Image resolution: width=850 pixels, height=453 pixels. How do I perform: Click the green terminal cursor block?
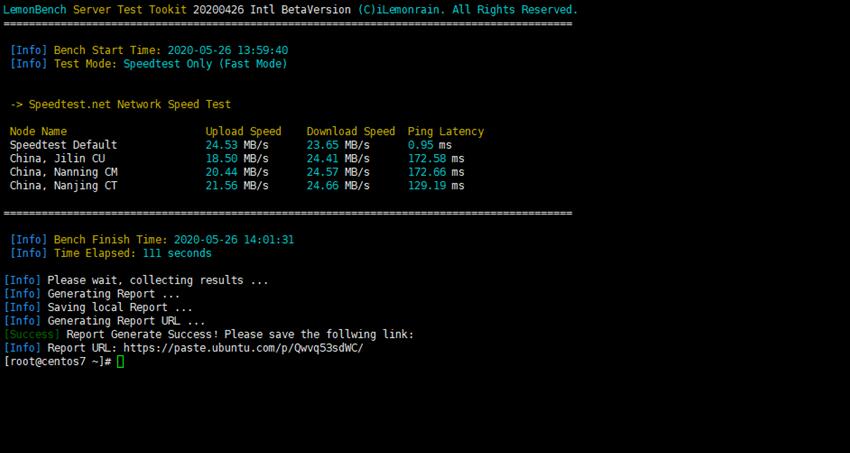(120, 362)
